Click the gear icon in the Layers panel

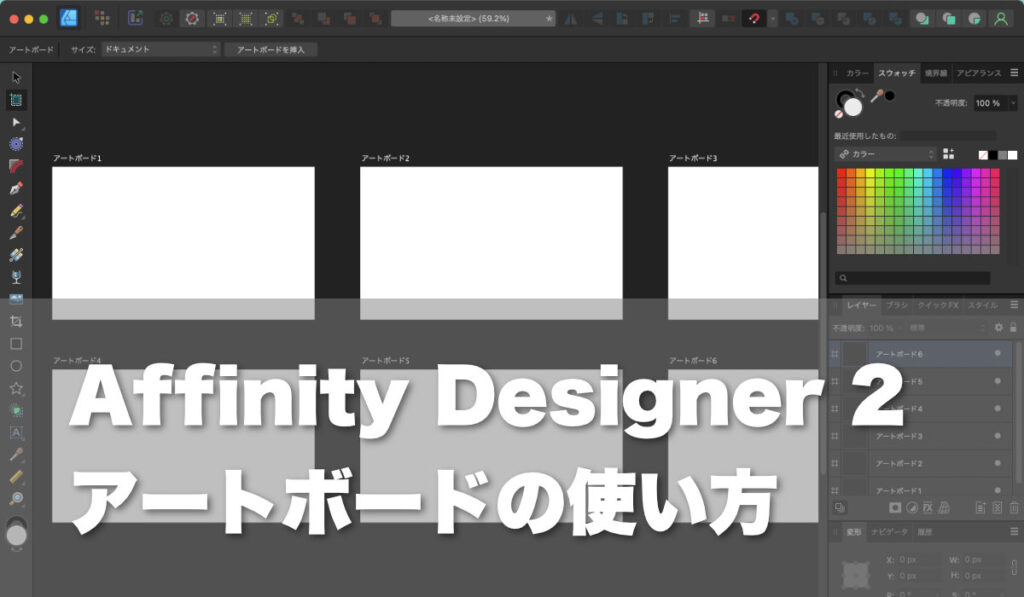999,327
